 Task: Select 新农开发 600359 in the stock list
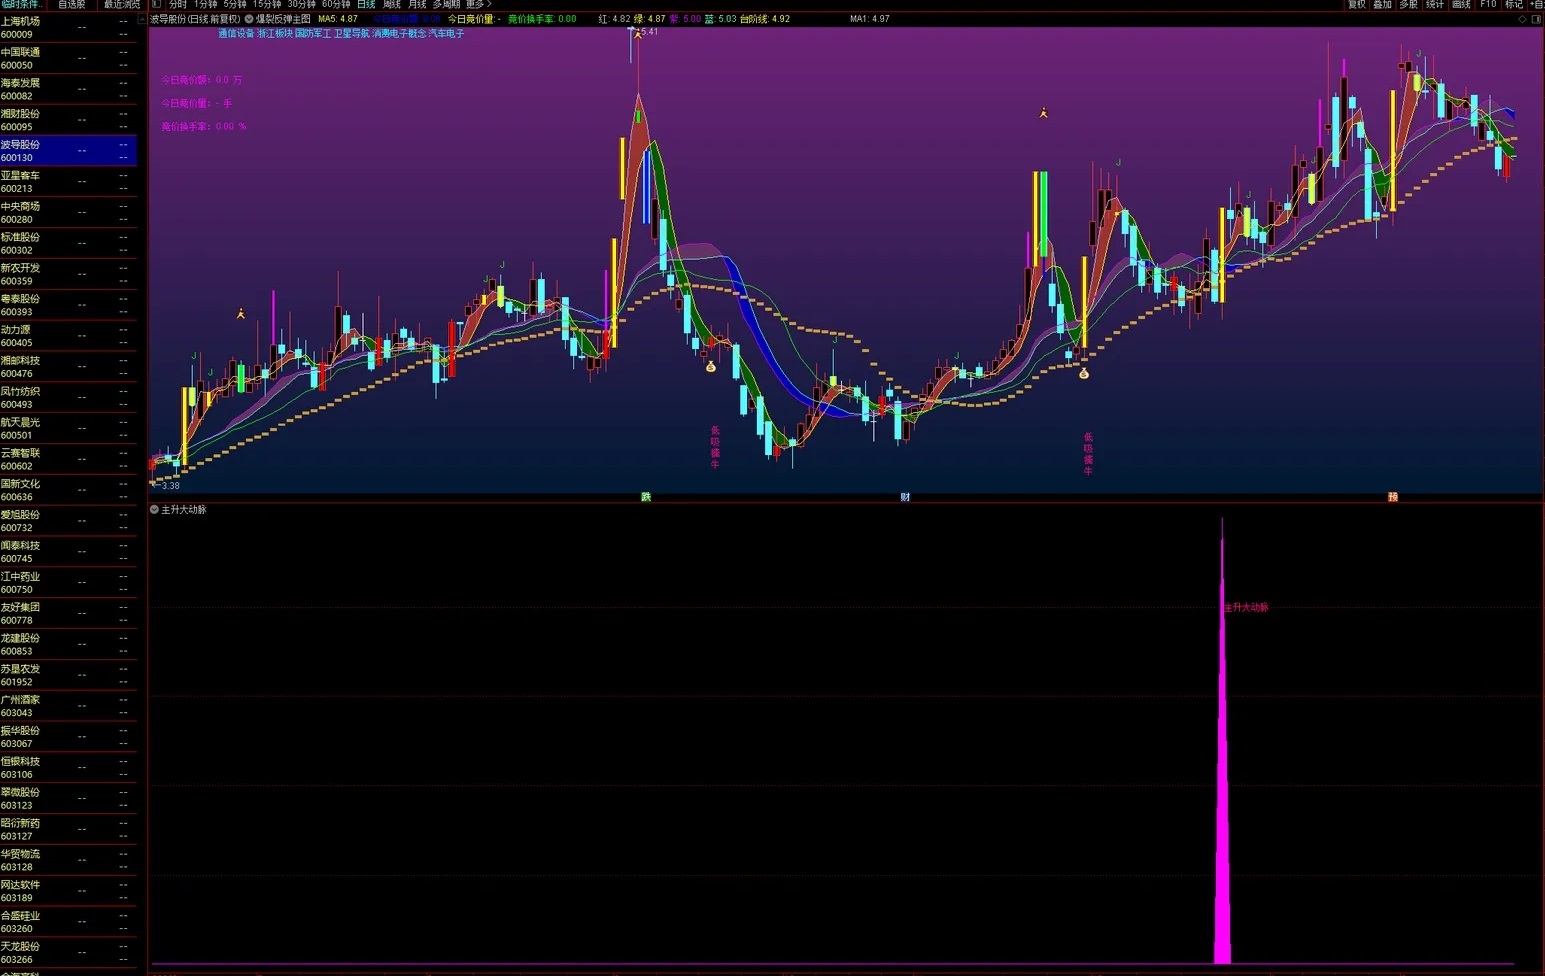click(68, 274)
